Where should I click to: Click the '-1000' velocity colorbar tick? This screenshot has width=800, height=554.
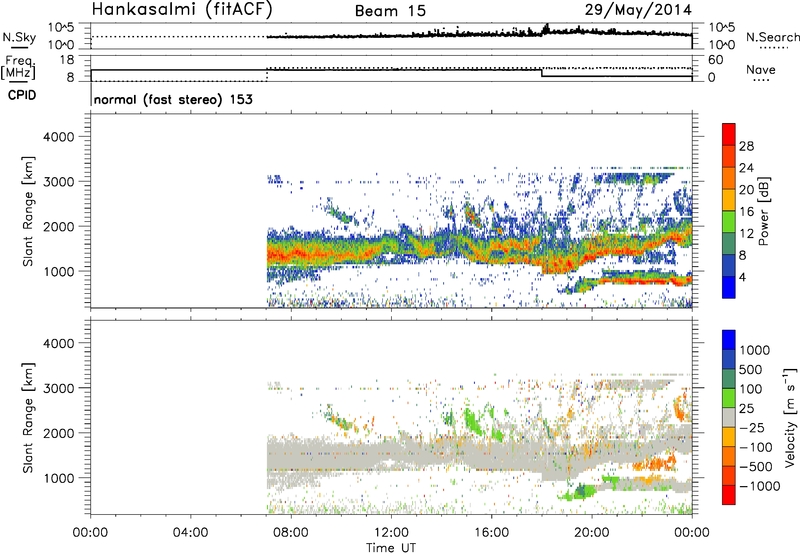point(759,486)
